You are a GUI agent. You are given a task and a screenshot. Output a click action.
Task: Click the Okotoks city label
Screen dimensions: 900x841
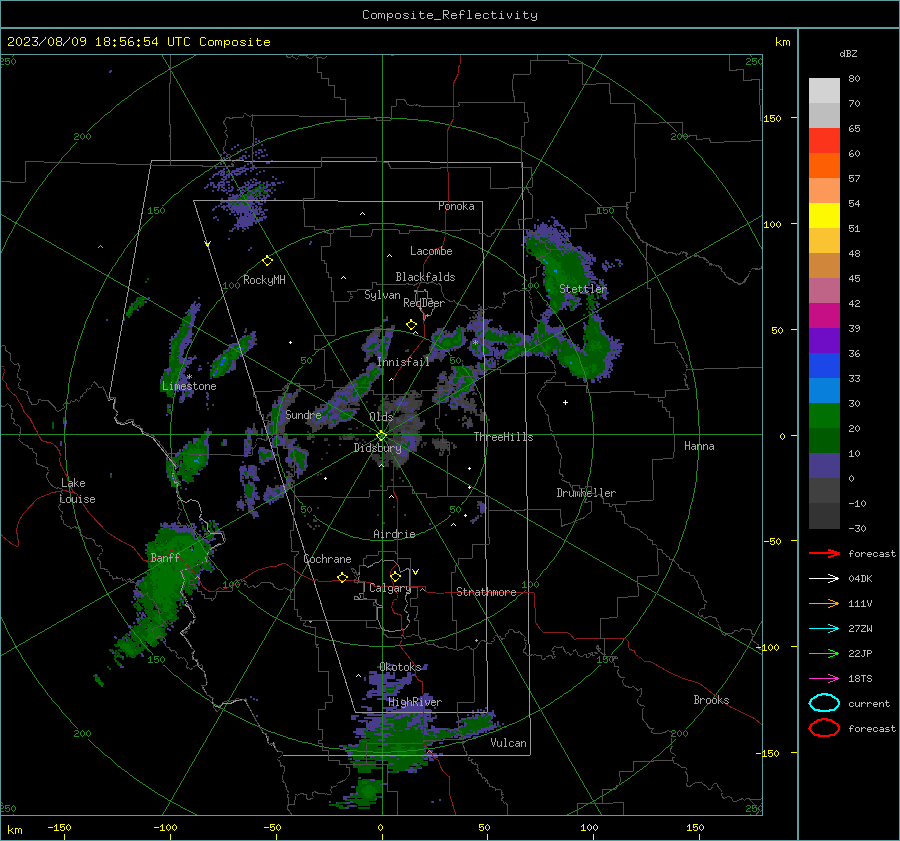pyautogui.click(x=400, y=667)
